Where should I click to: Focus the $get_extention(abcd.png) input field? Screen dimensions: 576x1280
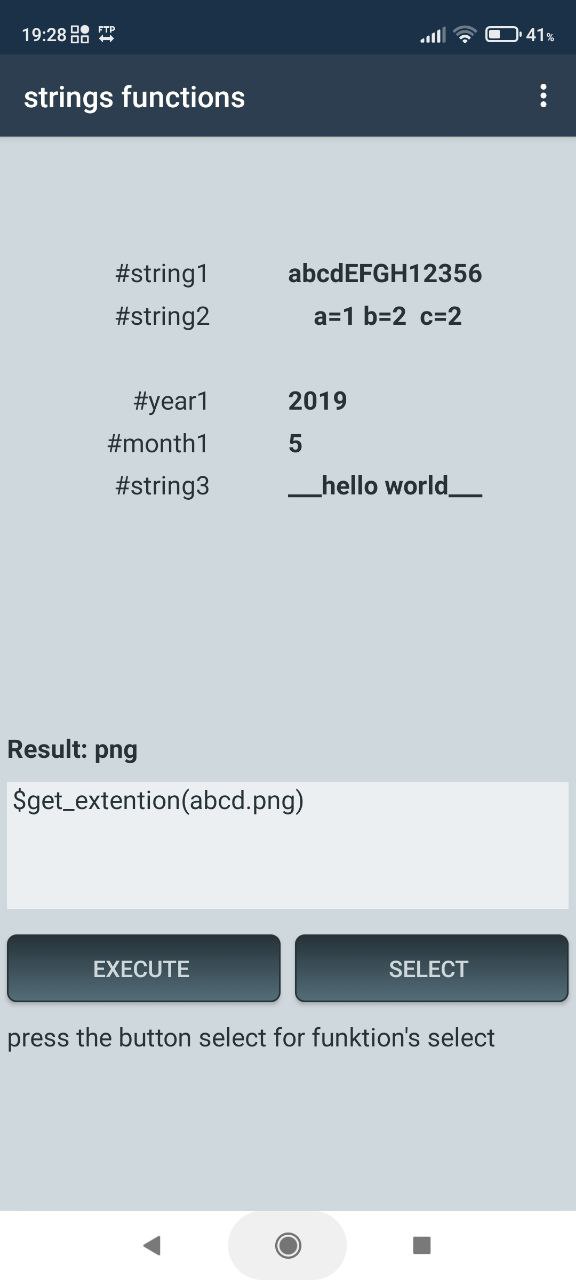pyautogui.click(x=288, y=845)
